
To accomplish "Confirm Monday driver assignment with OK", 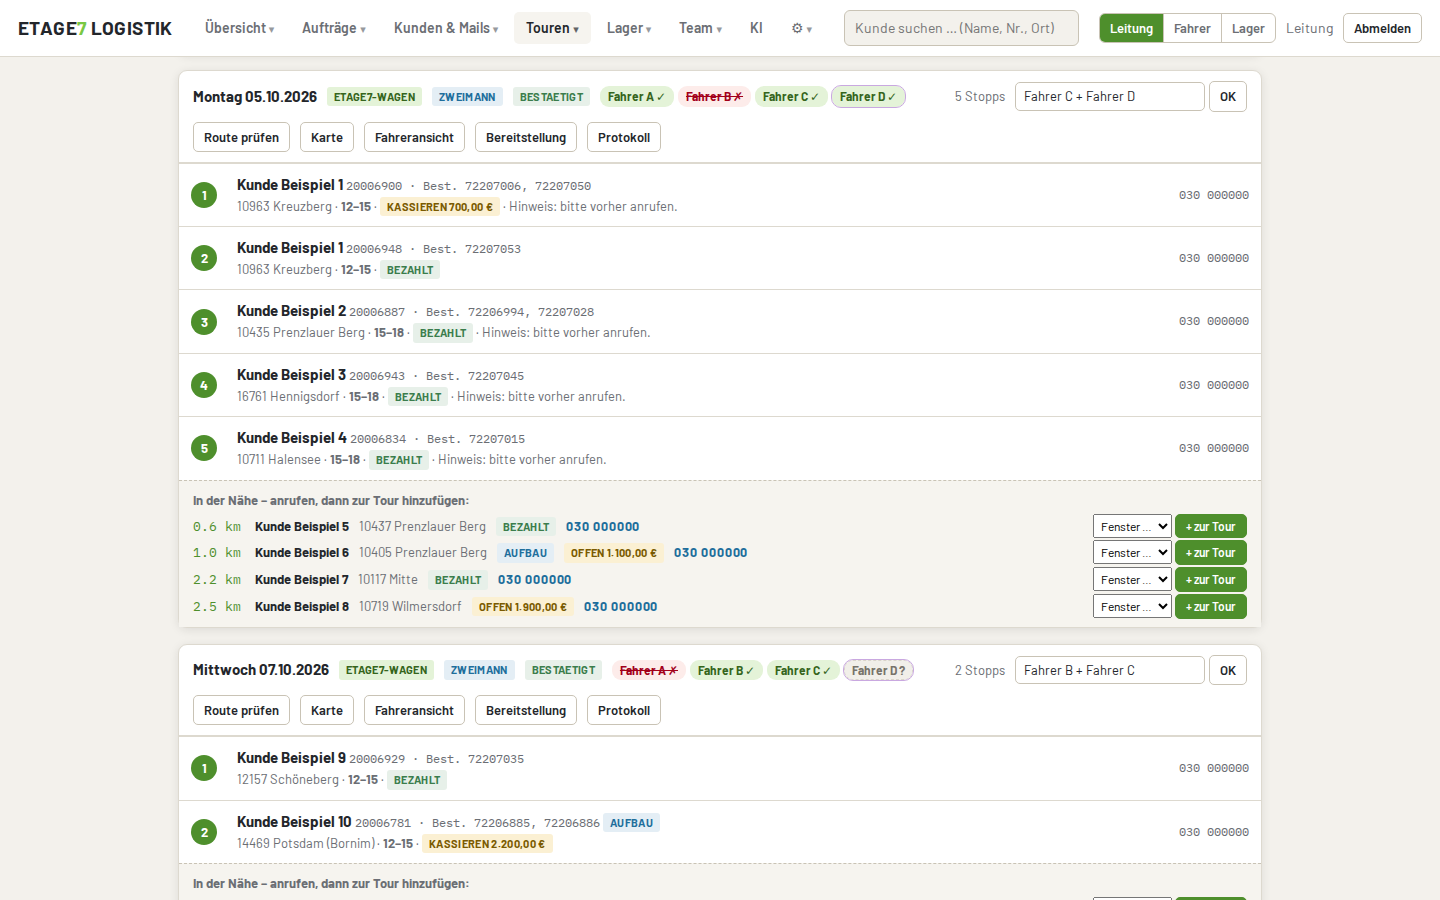I will [x=1228, y=97].
